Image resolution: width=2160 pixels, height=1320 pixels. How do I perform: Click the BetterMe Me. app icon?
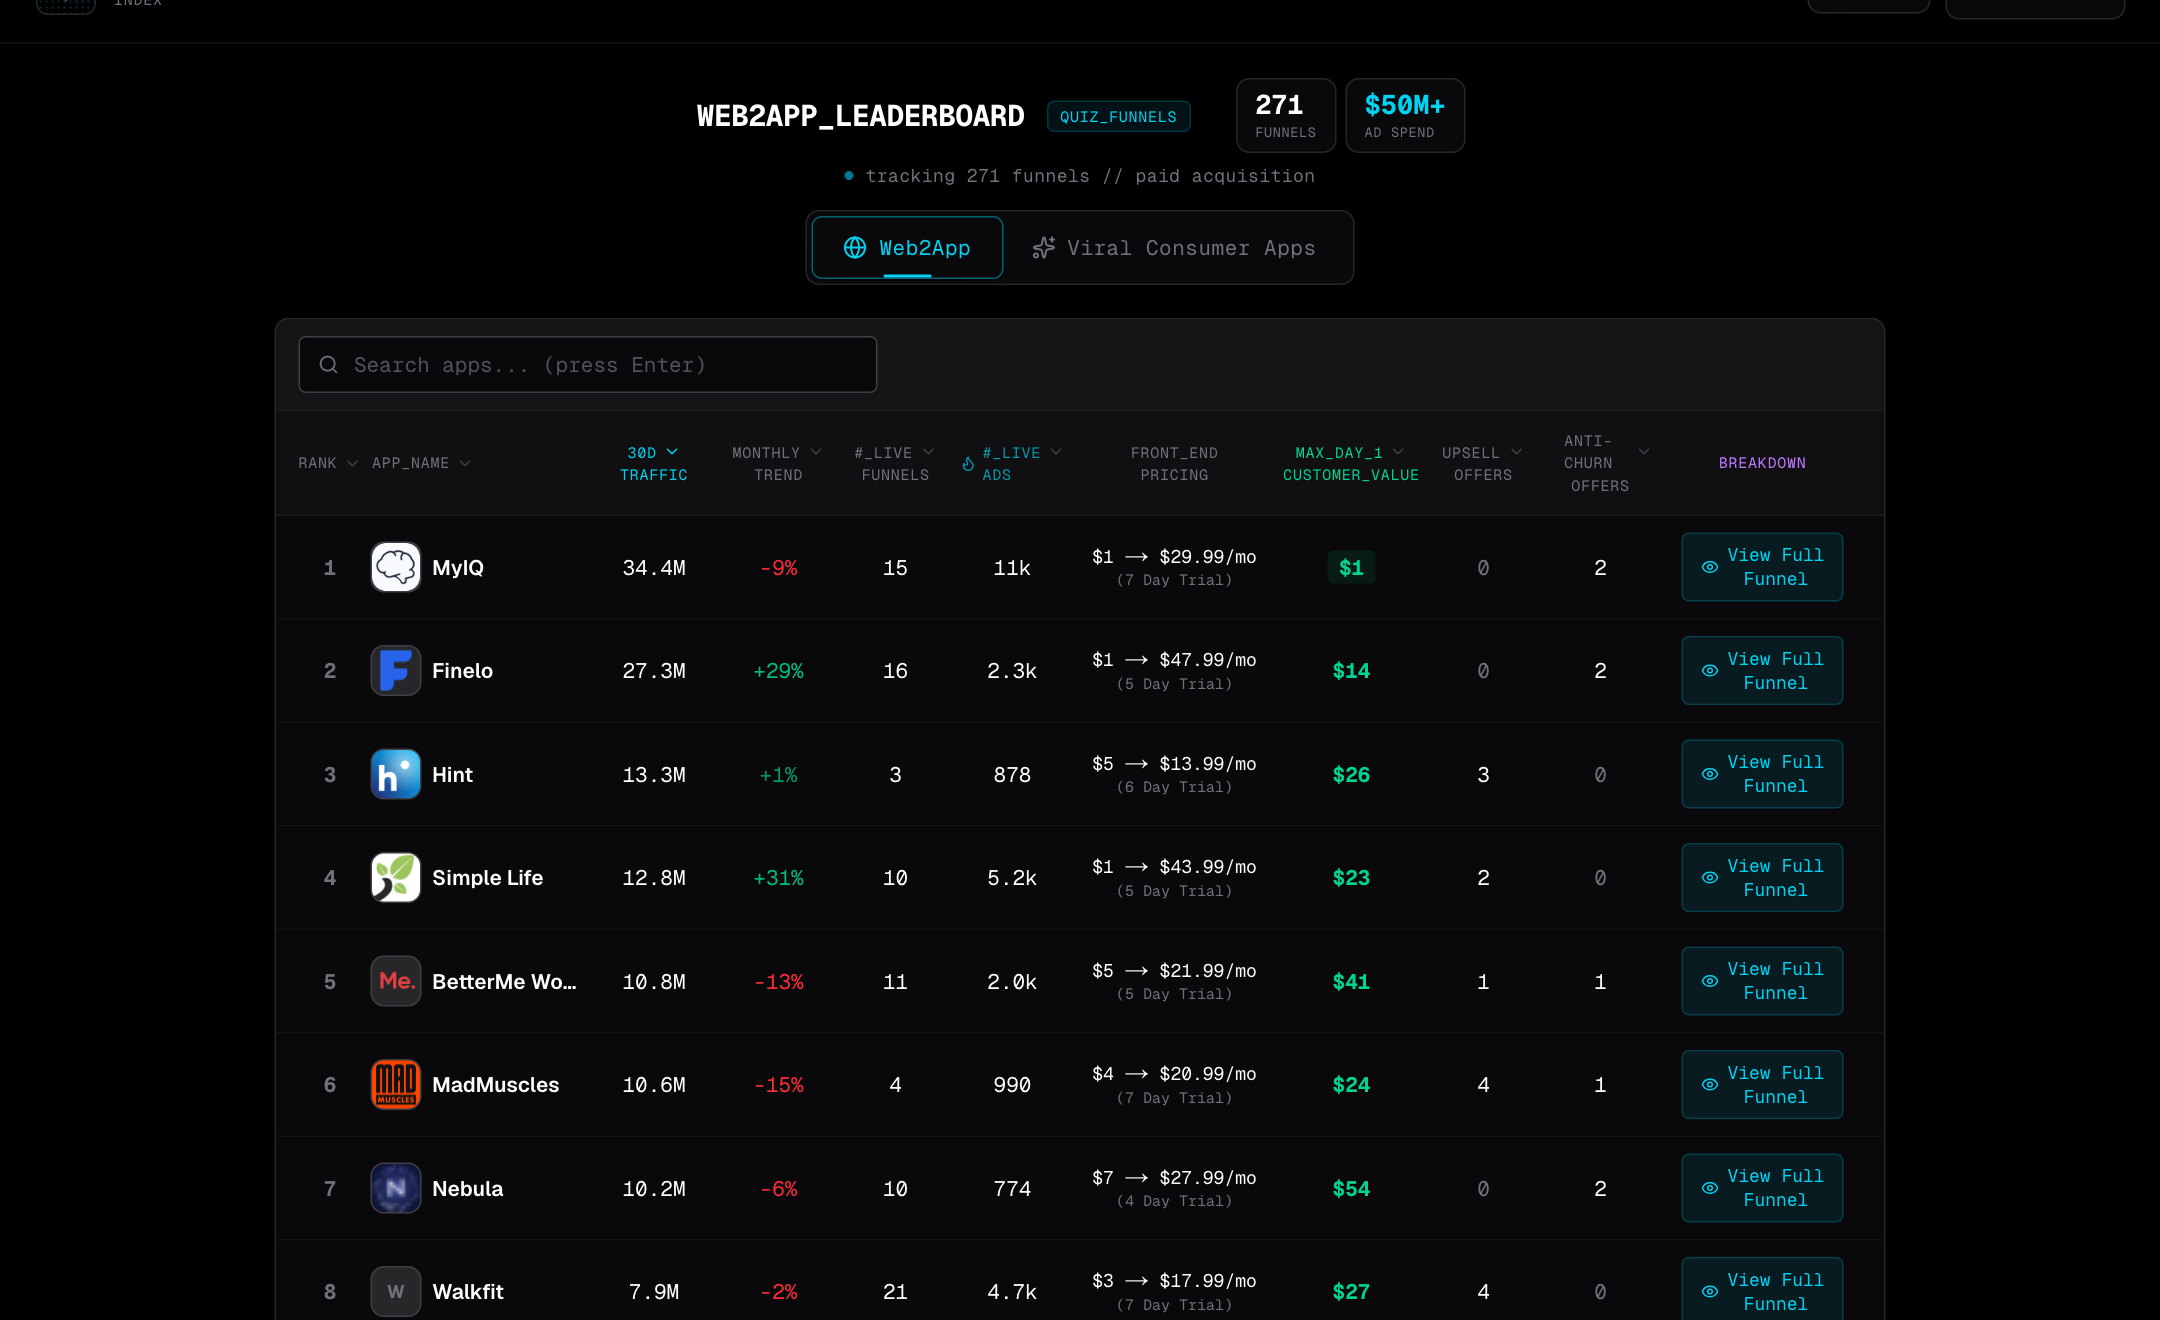395,981
